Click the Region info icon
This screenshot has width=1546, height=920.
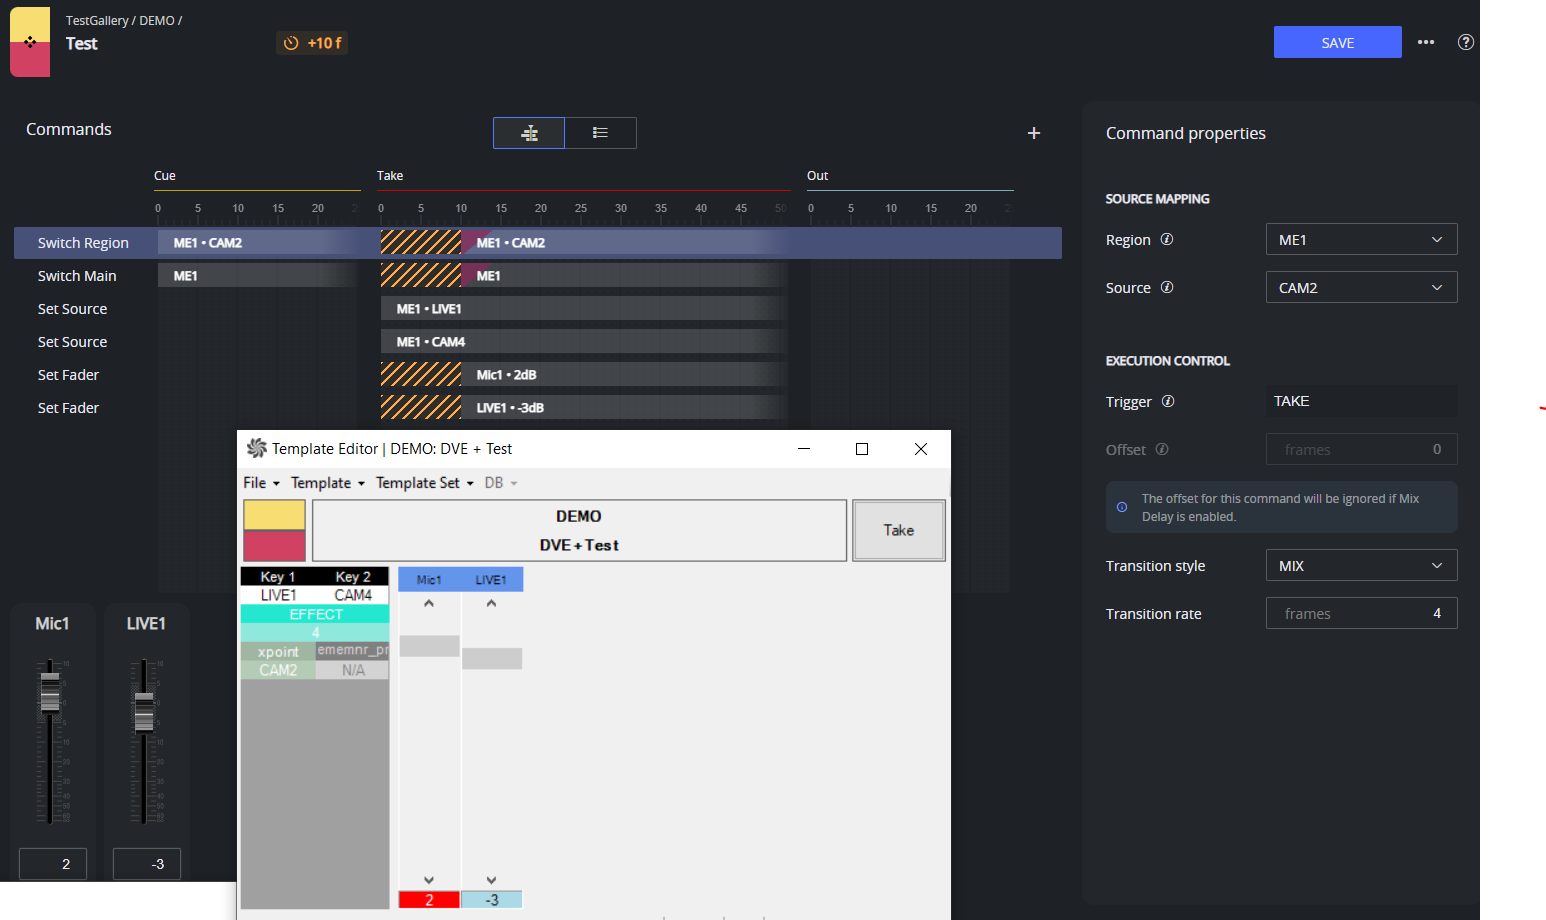tap(1167, 239)
